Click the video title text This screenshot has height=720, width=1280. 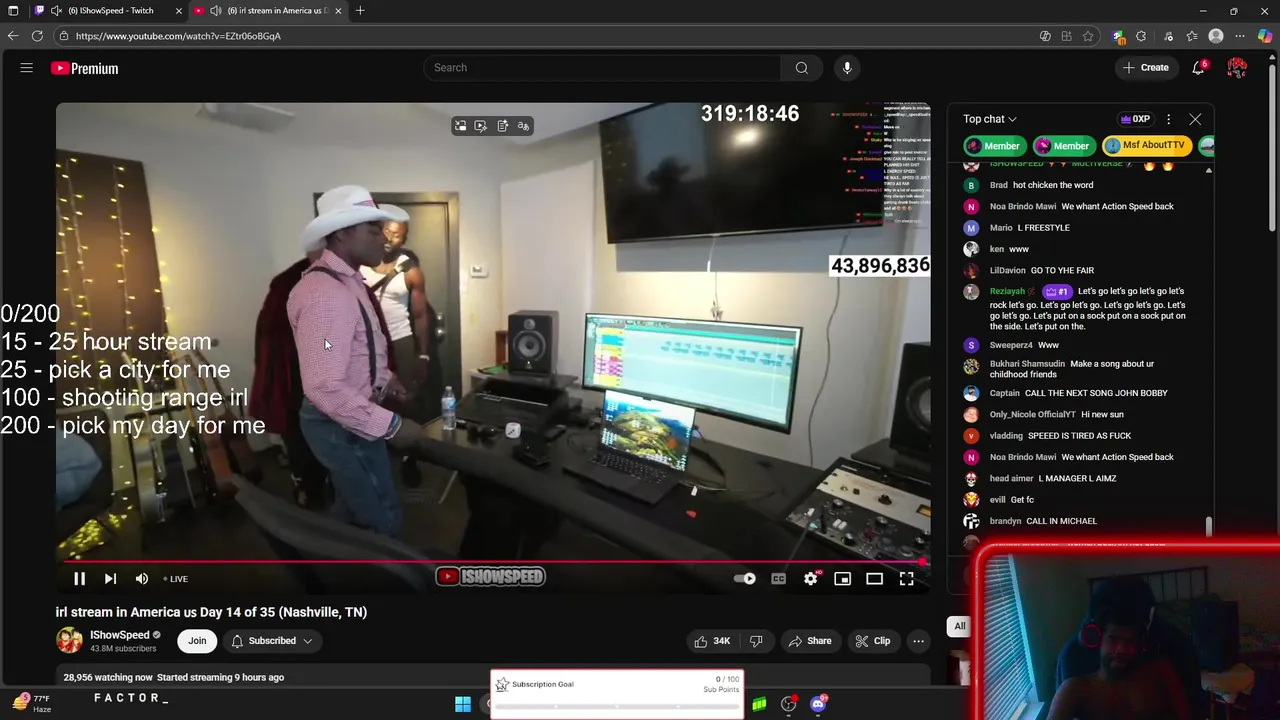point(211,612)
